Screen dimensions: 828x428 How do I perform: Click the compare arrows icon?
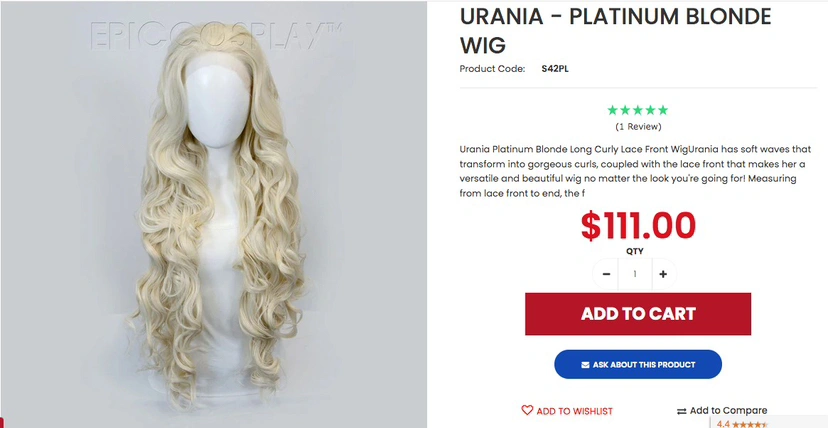[x=682, y=411]
